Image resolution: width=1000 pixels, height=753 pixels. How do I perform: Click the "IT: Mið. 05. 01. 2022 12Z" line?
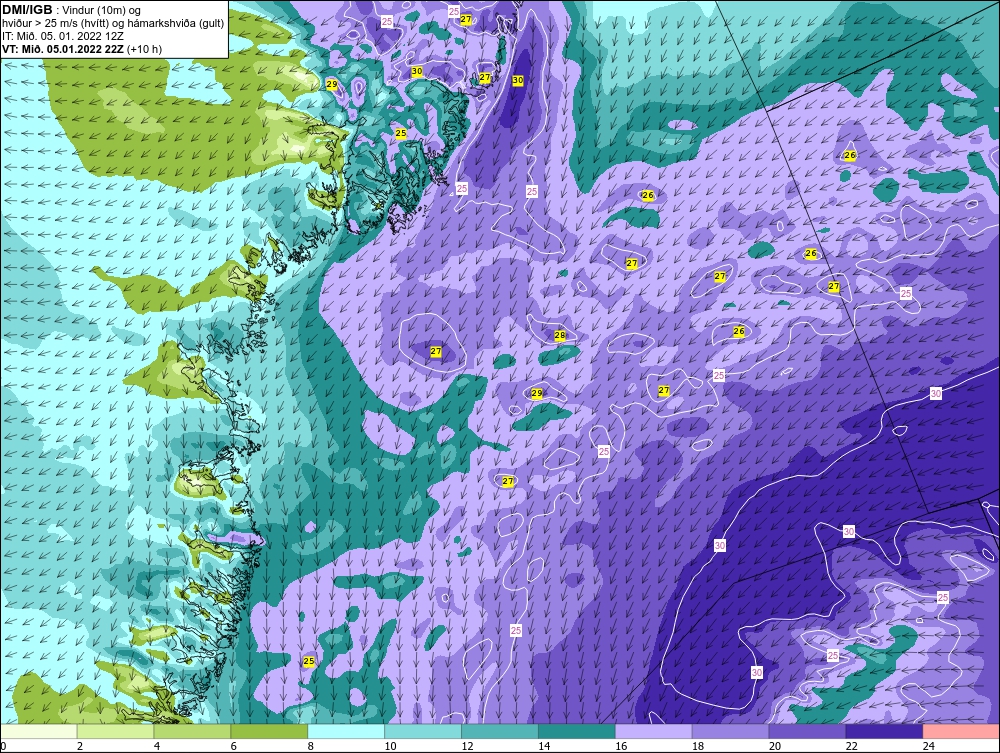click(63, 36)
